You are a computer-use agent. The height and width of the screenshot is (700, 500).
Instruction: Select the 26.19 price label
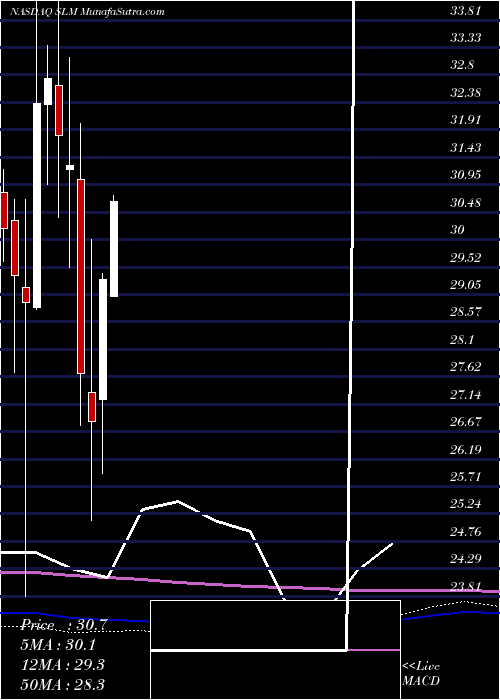(x=466, y=450)
